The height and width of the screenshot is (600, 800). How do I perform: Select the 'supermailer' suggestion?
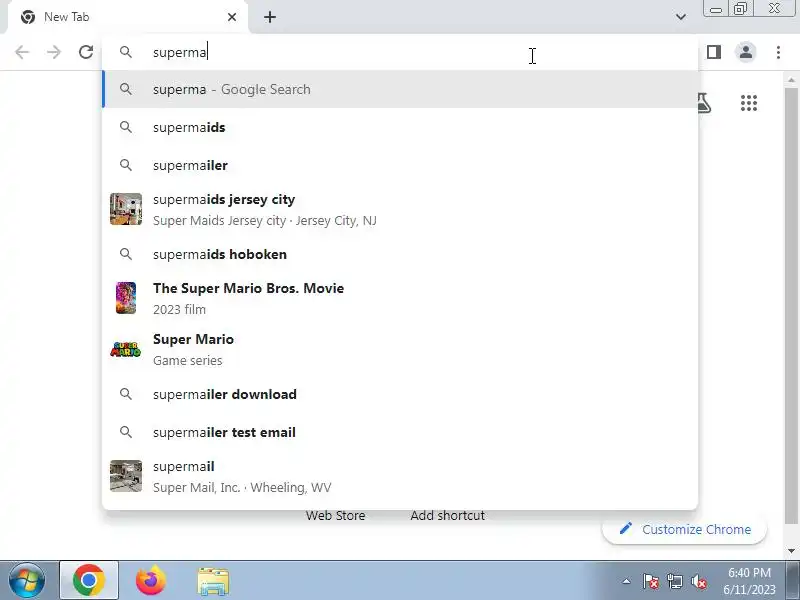pos(400,165)
